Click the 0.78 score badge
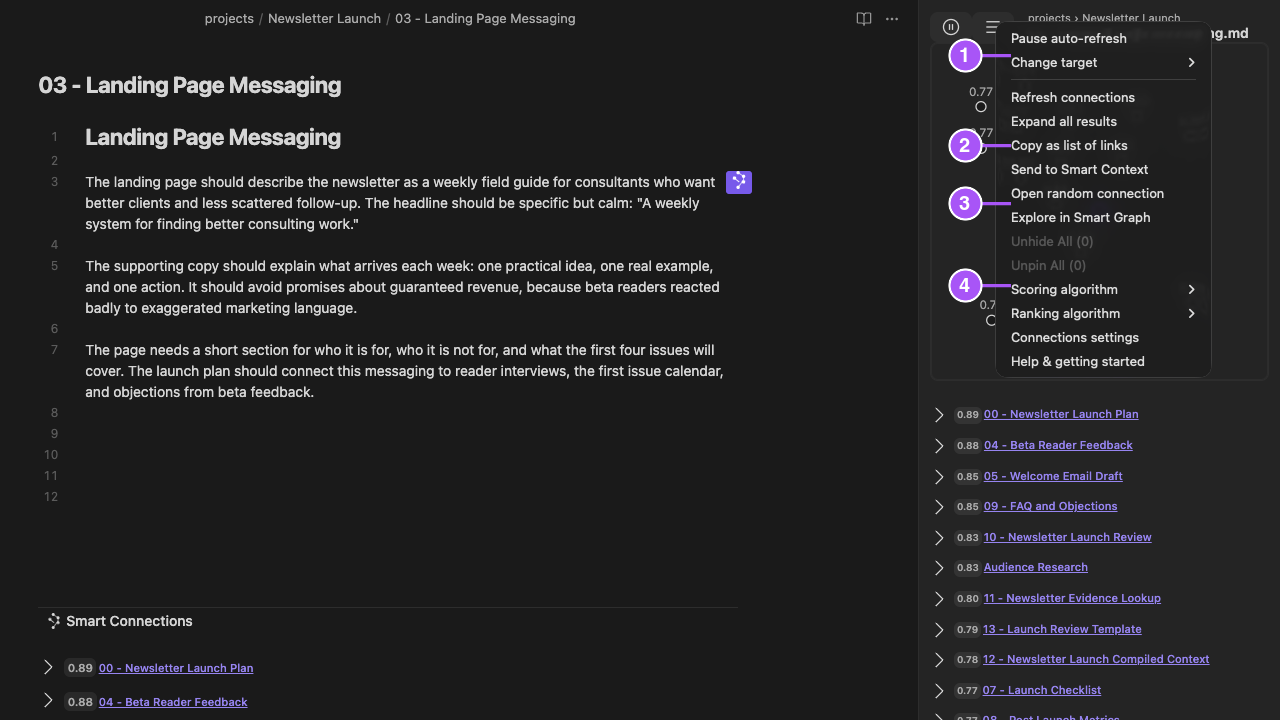The width and height of the screenshot is (1280, 720). [x=967, y=659]
